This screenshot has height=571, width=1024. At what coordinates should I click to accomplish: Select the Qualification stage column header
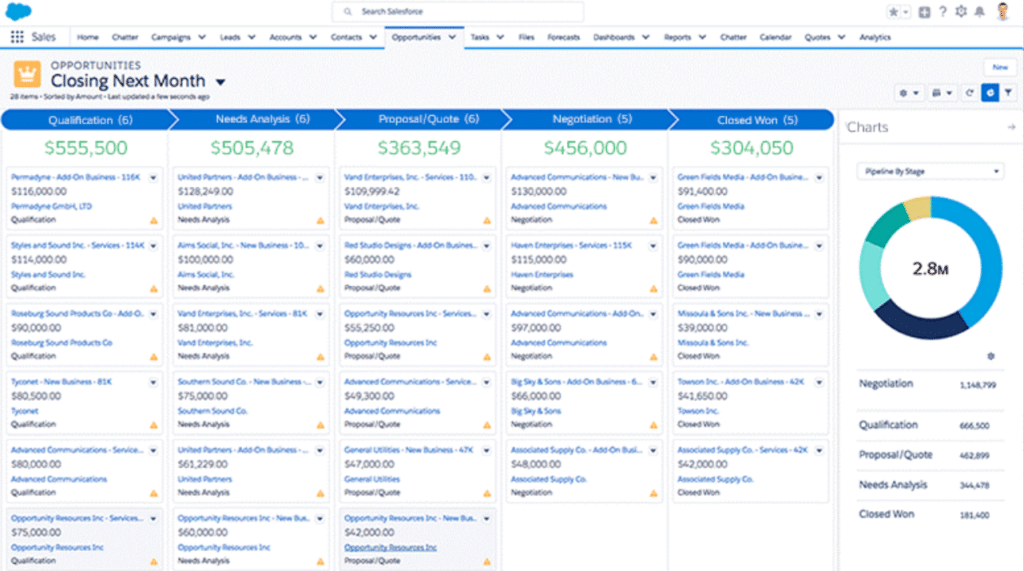tap(88, 120)
